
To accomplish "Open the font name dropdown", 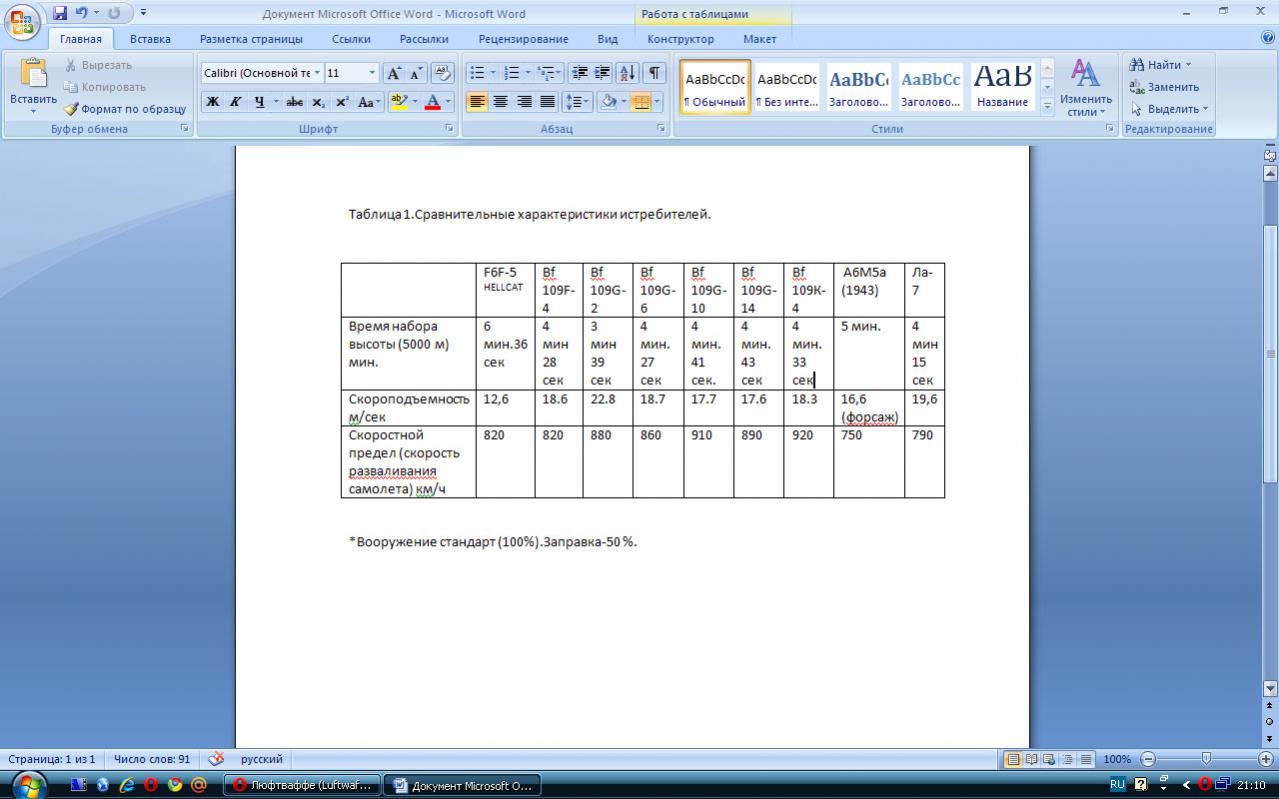I will [x=318, y=73].
